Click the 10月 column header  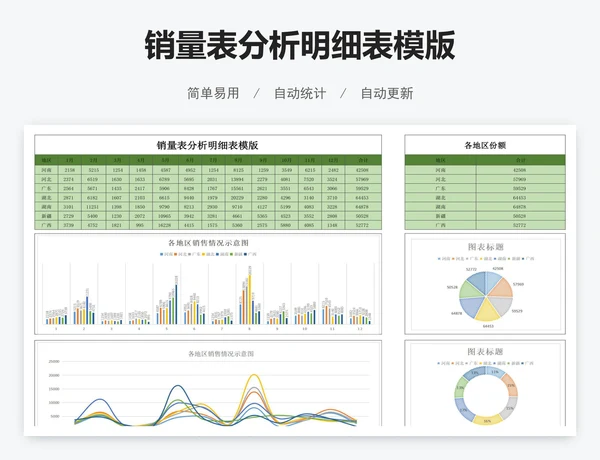click(x=286, y=160)
